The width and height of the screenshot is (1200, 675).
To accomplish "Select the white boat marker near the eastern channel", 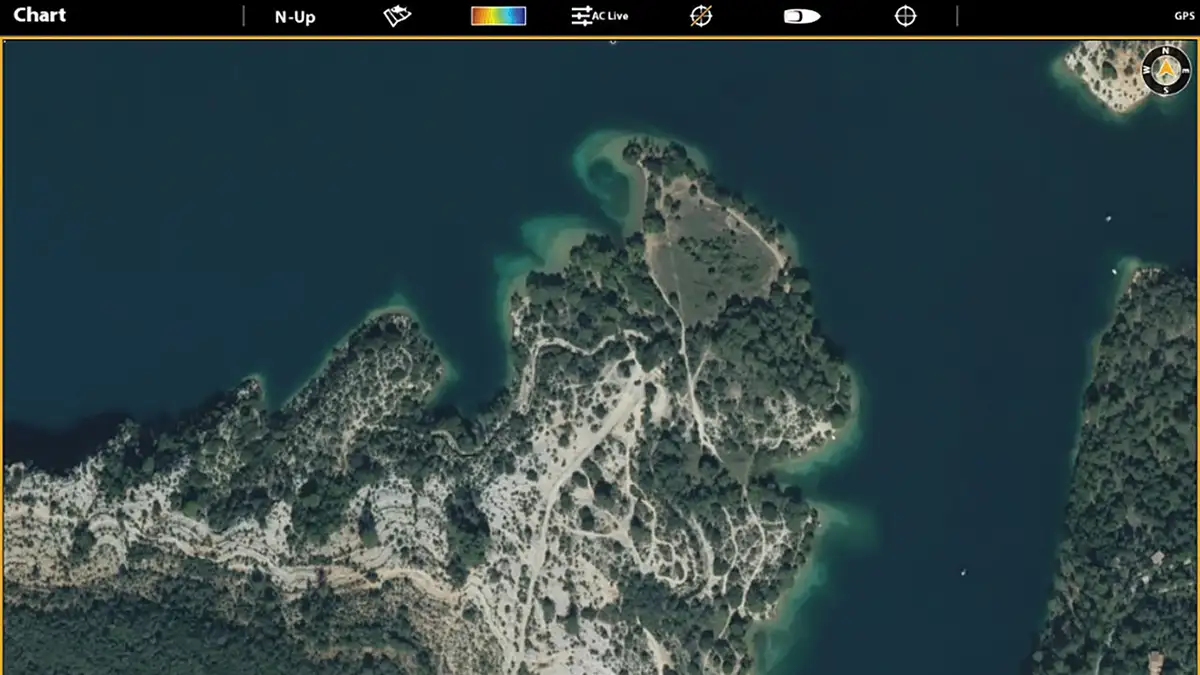I will coord(1114,272).
